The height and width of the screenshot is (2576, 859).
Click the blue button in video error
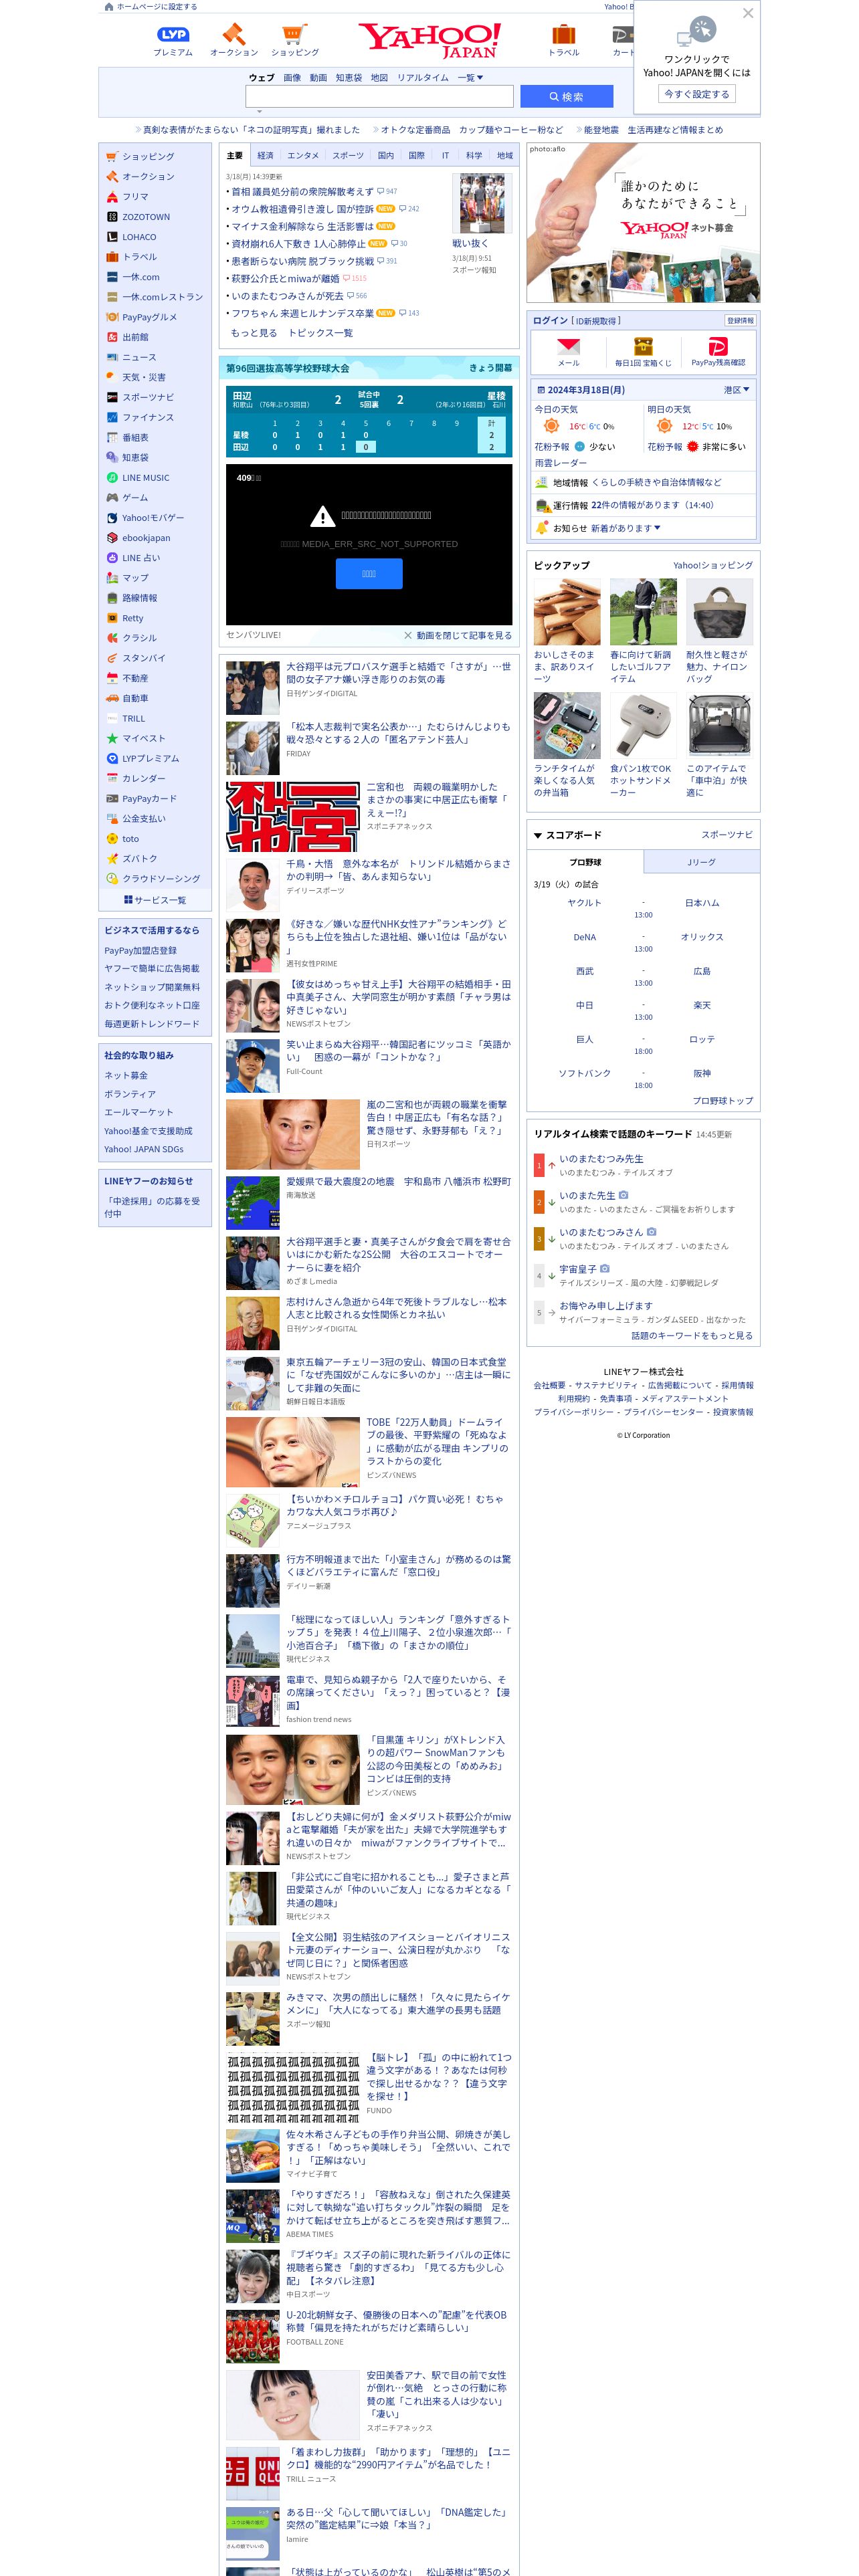[369, 574]
